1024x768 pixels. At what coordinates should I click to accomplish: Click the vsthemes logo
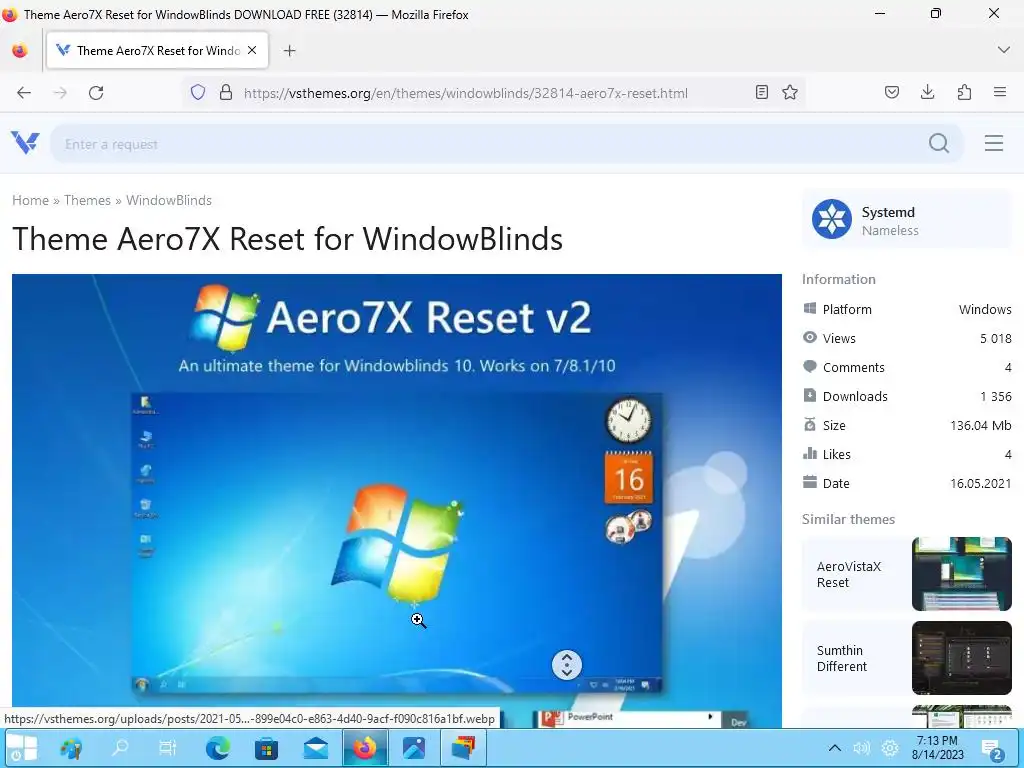pos(25,142)
